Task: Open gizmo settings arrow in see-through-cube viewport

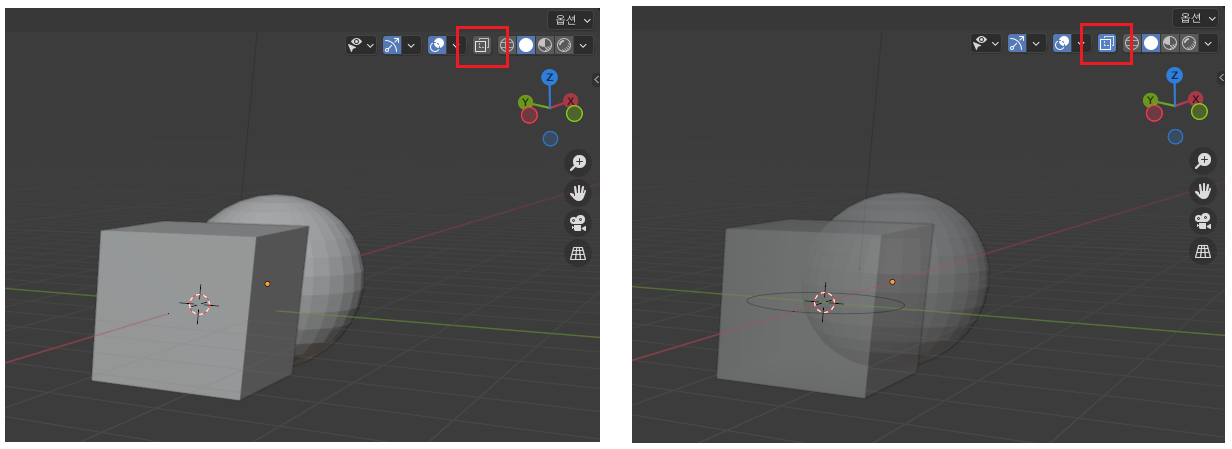Action: pos(1036,43)
